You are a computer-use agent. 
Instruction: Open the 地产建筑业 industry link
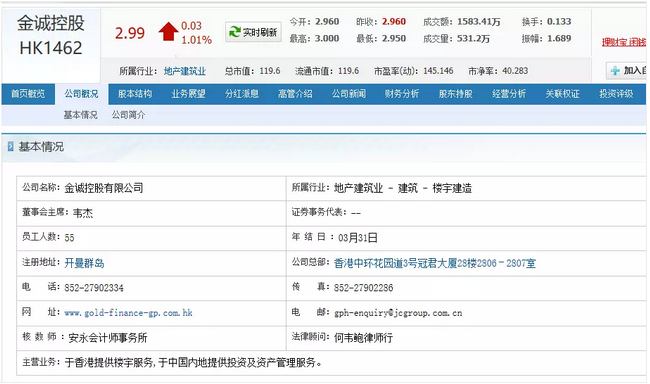[185, 71]
